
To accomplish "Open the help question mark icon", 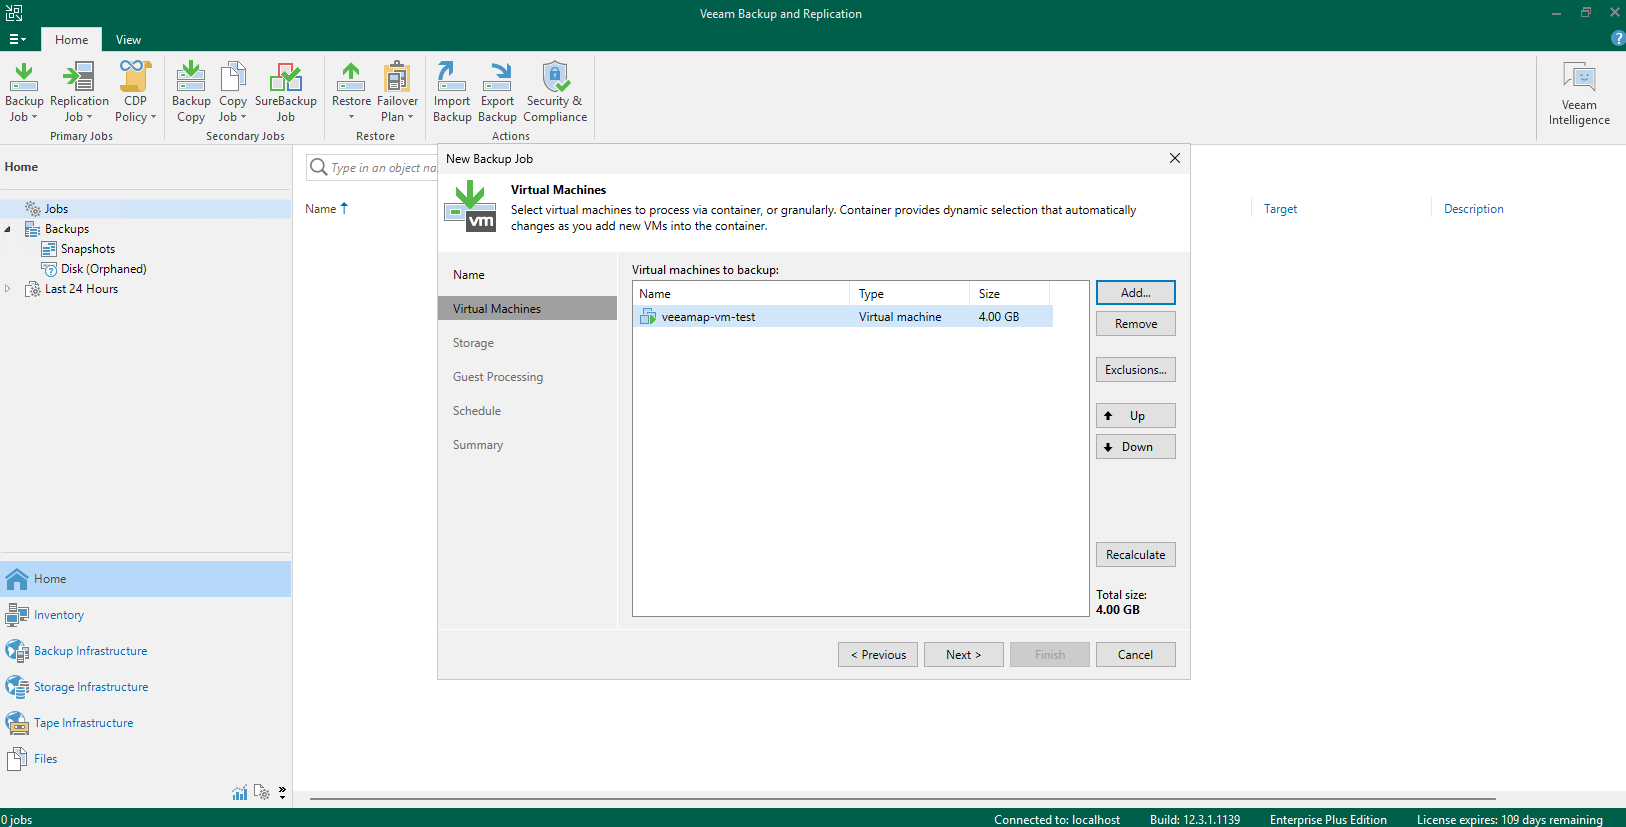I will (x=1618, y=38).
